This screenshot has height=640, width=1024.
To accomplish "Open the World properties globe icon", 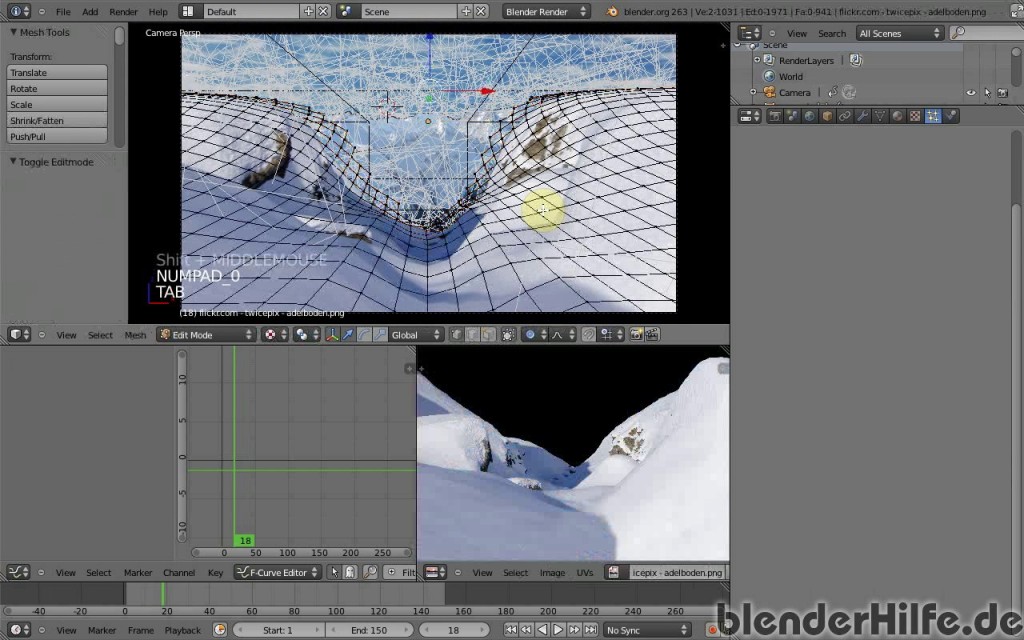I will click(808, 115).
